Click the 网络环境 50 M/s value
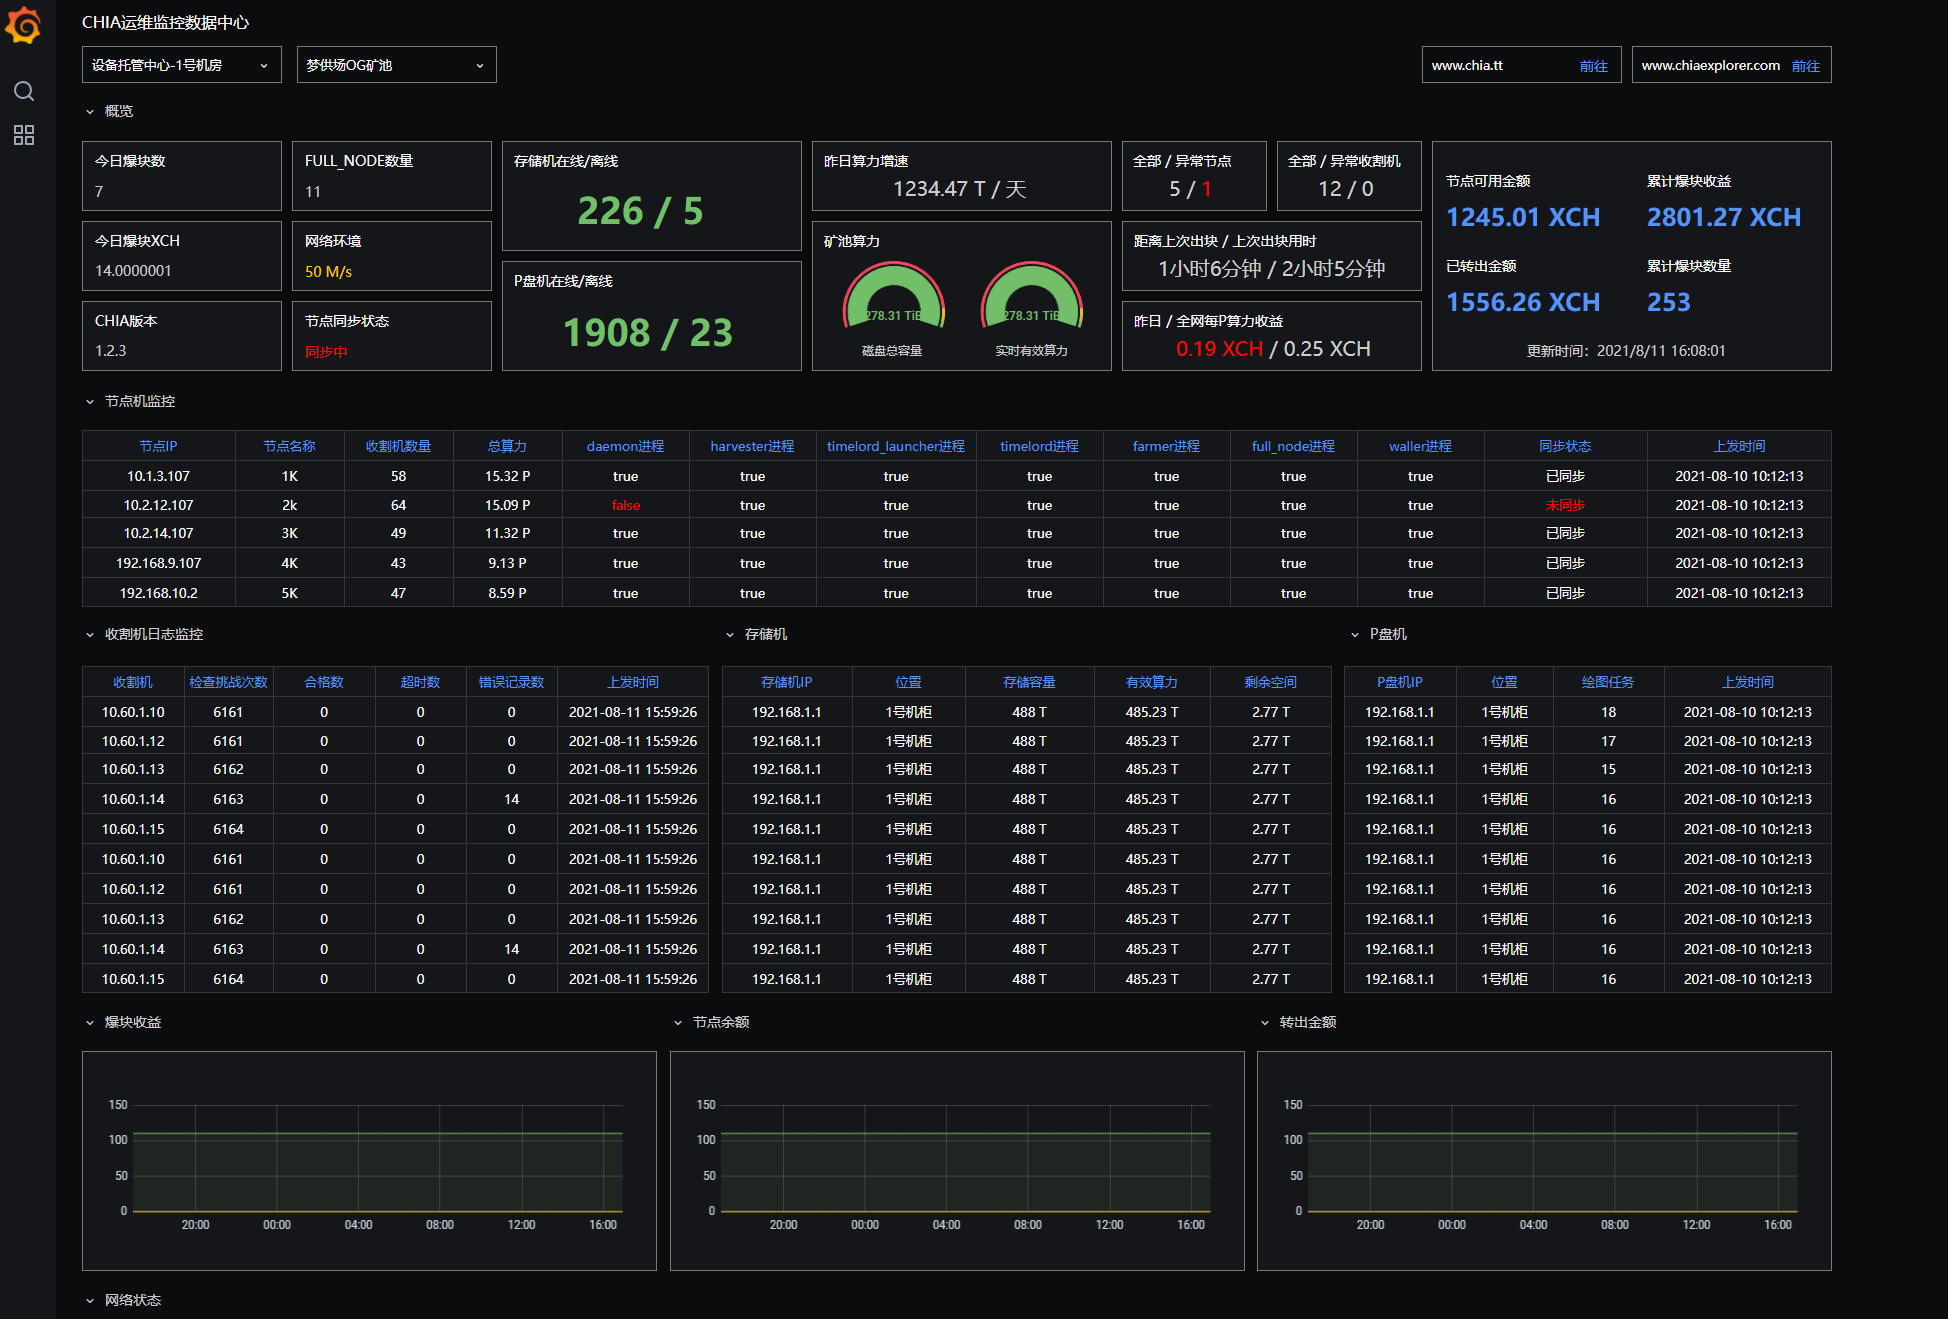 coord(328,272)
